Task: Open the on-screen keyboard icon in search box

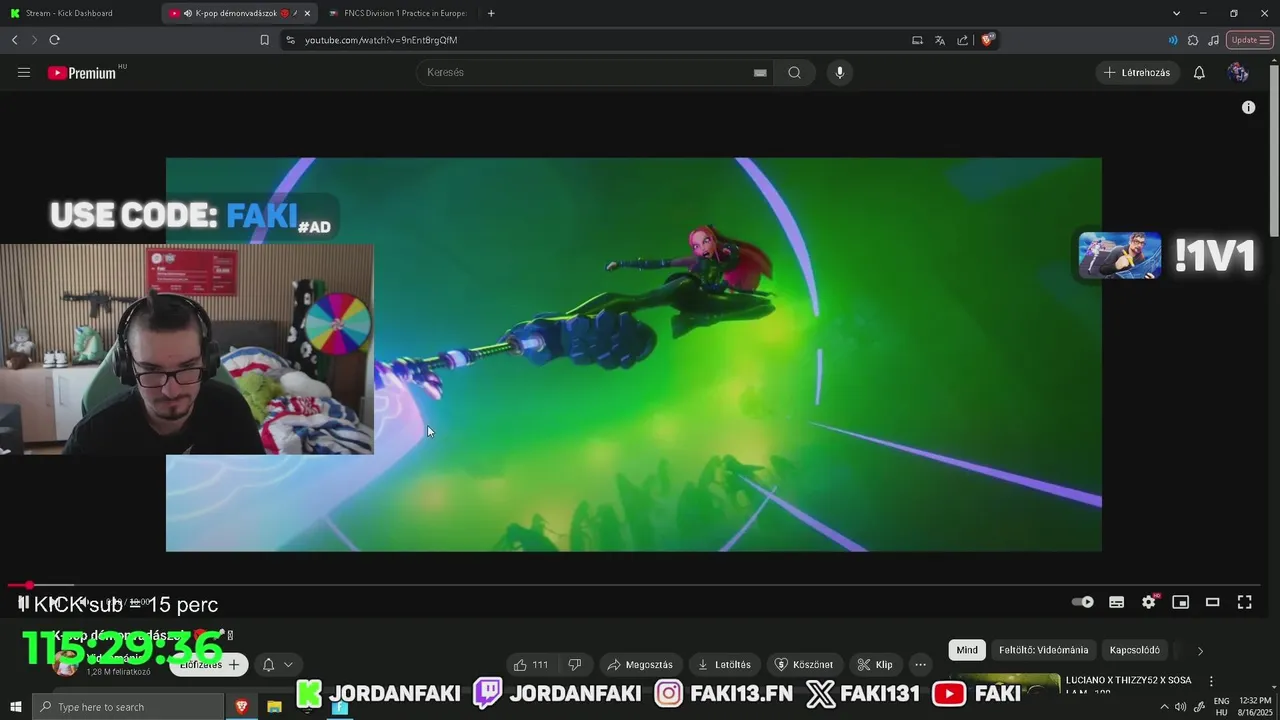Action: 760,72
